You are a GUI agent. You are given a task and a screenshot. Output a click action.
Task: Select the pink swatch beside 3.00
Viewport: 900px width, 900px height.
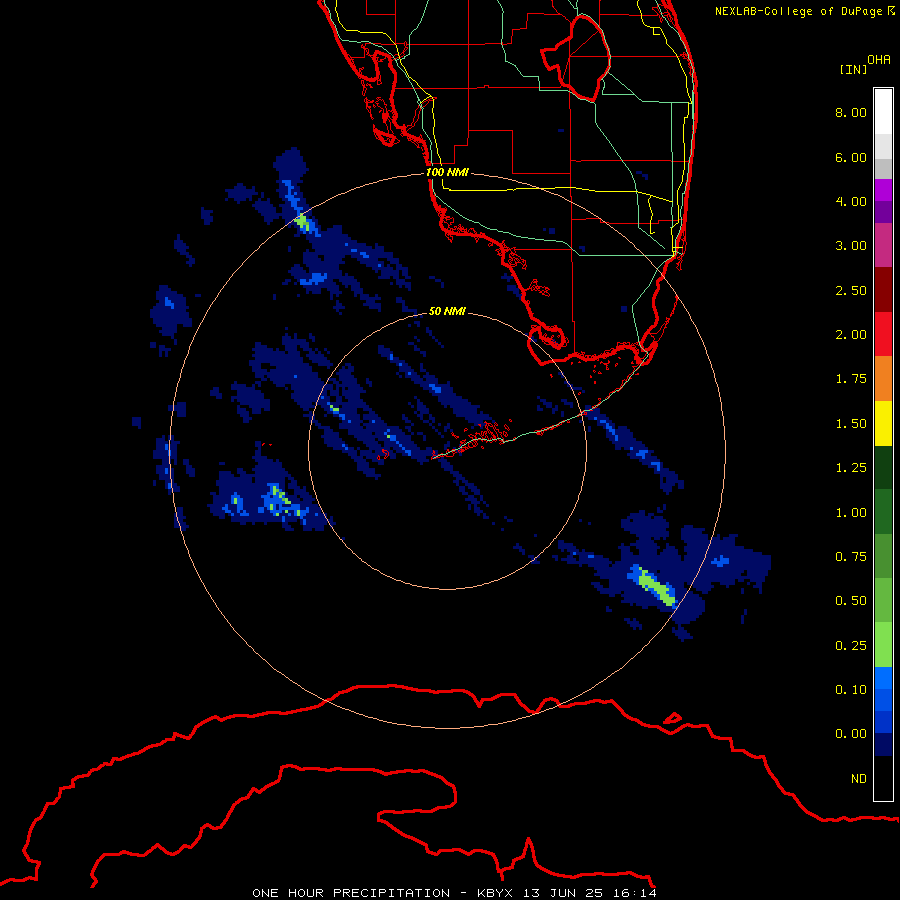pos(883,245)
